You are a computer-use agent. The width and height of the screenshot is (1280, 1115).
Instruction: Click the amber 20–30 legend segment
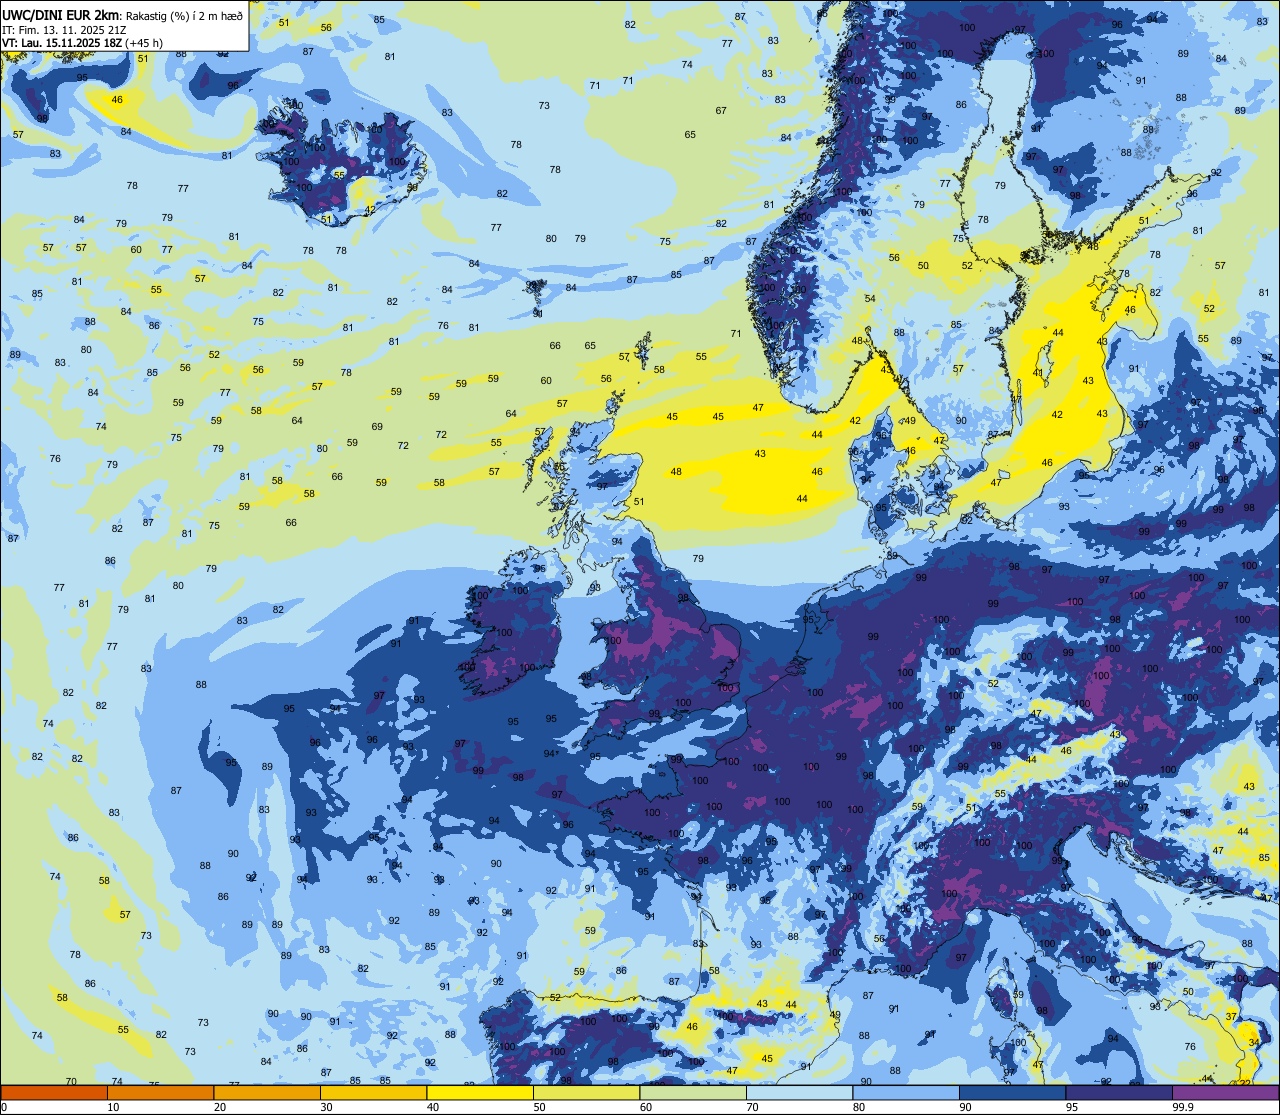[267, 1092]
